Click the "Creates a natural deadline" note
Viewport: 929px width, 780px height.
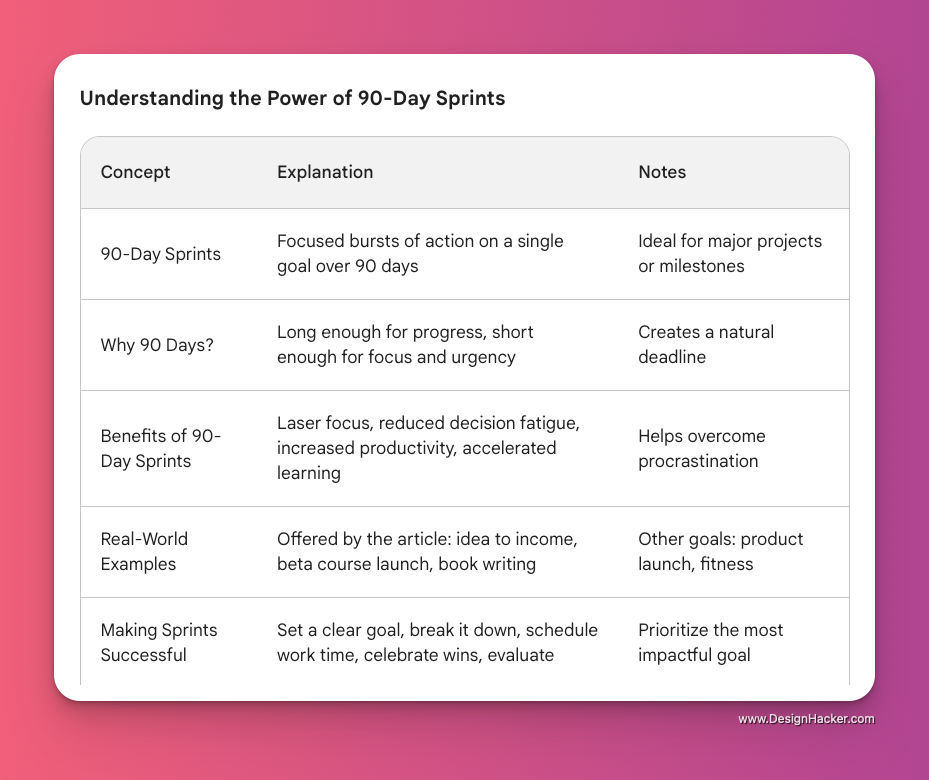[706, 345]
